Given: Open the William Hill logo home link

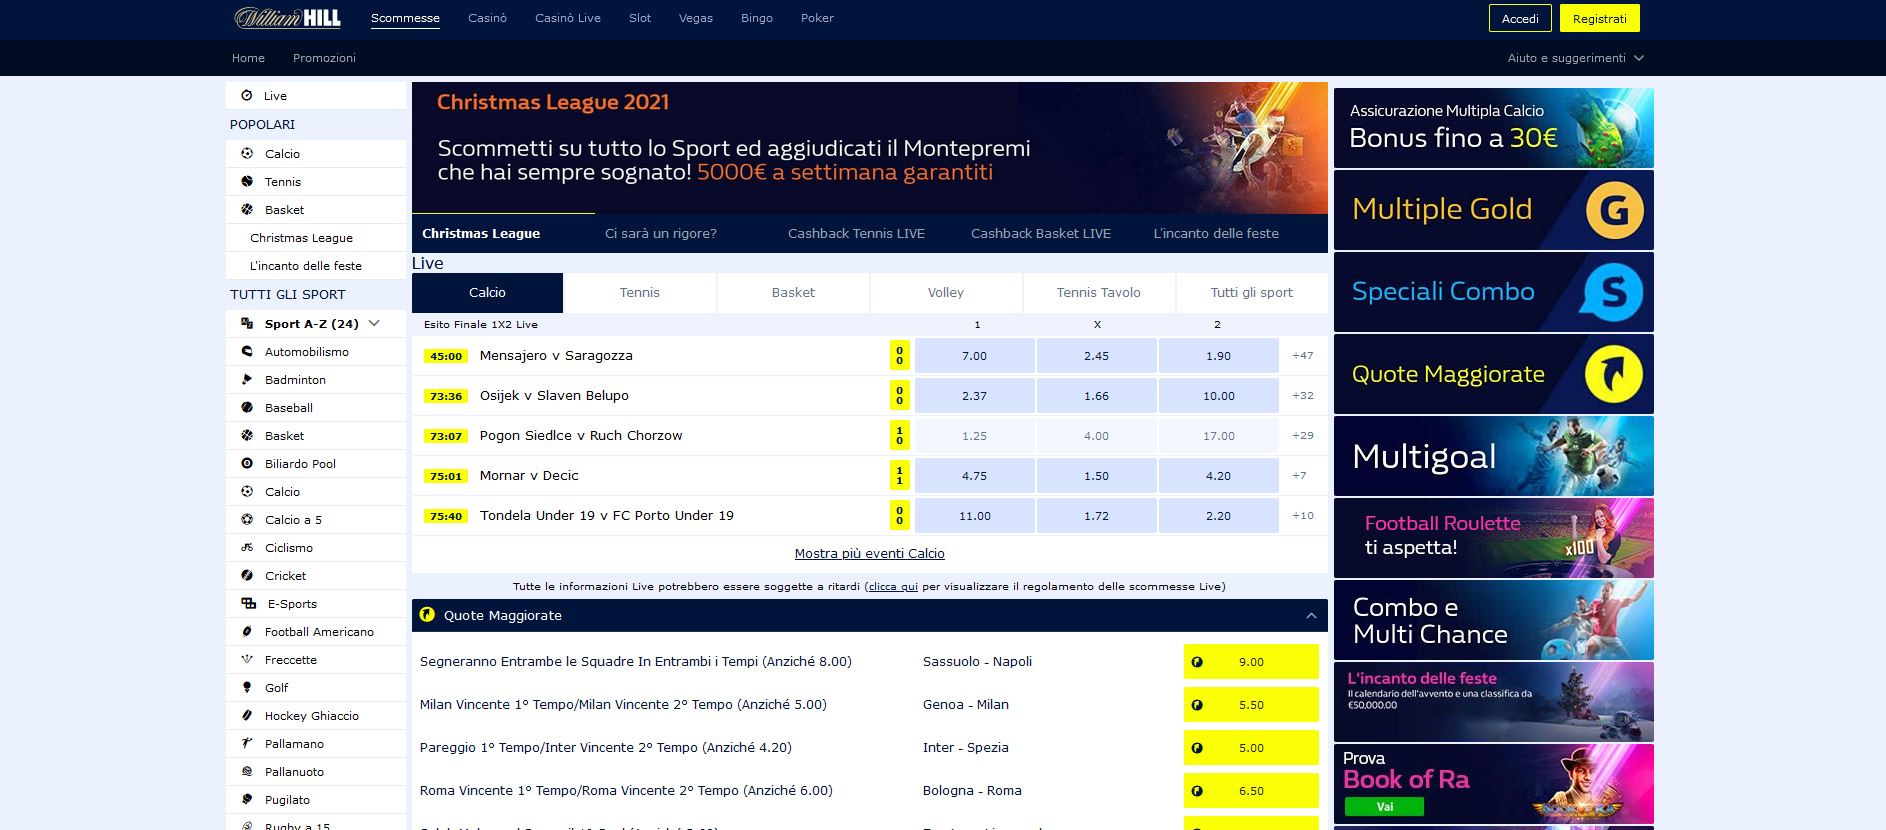Looking at the screenshot, I should point(288,18).
